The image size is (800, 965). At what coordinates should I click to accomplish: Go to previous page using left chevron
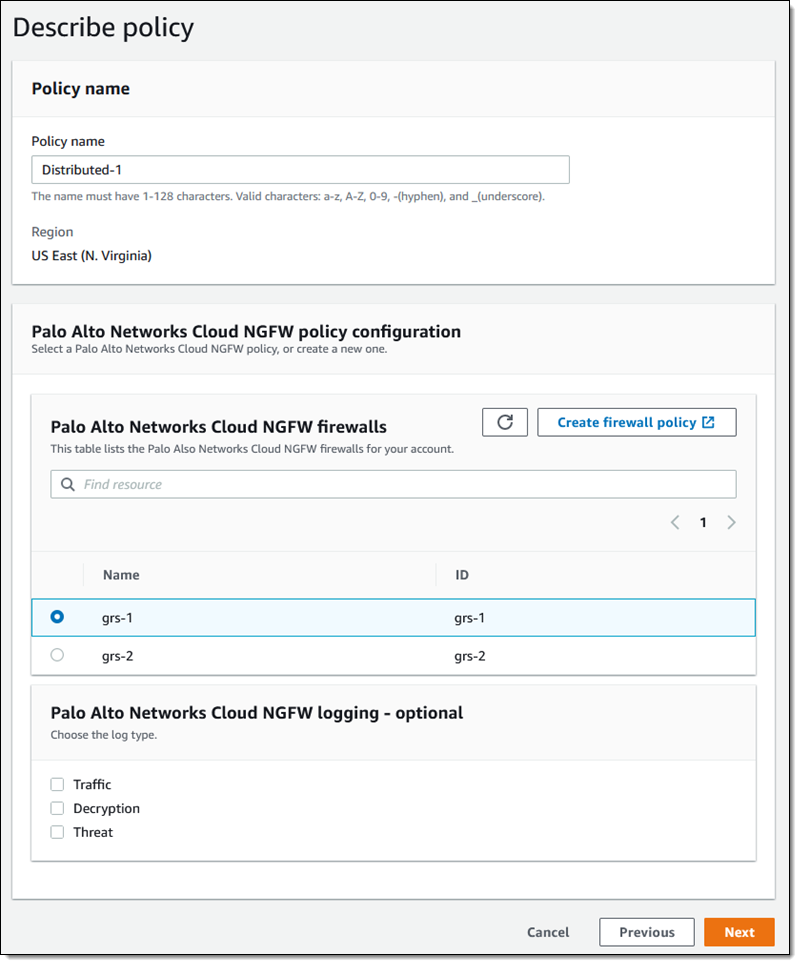675,522
